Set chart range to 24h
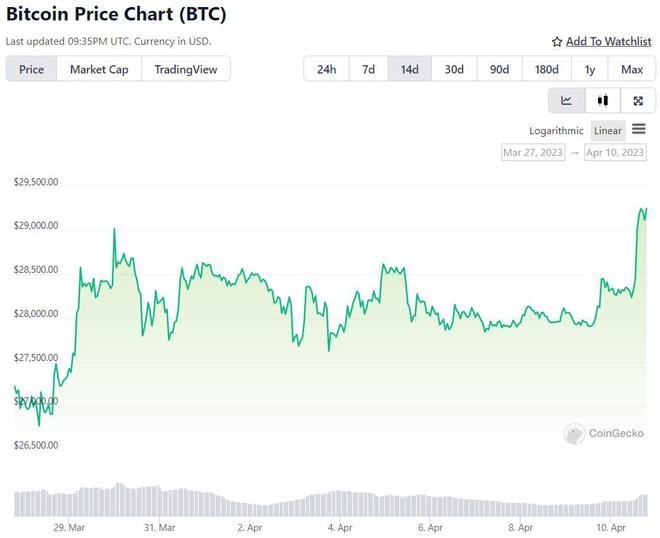This screenshot has height=538, width=660. (x=326, y=69)
